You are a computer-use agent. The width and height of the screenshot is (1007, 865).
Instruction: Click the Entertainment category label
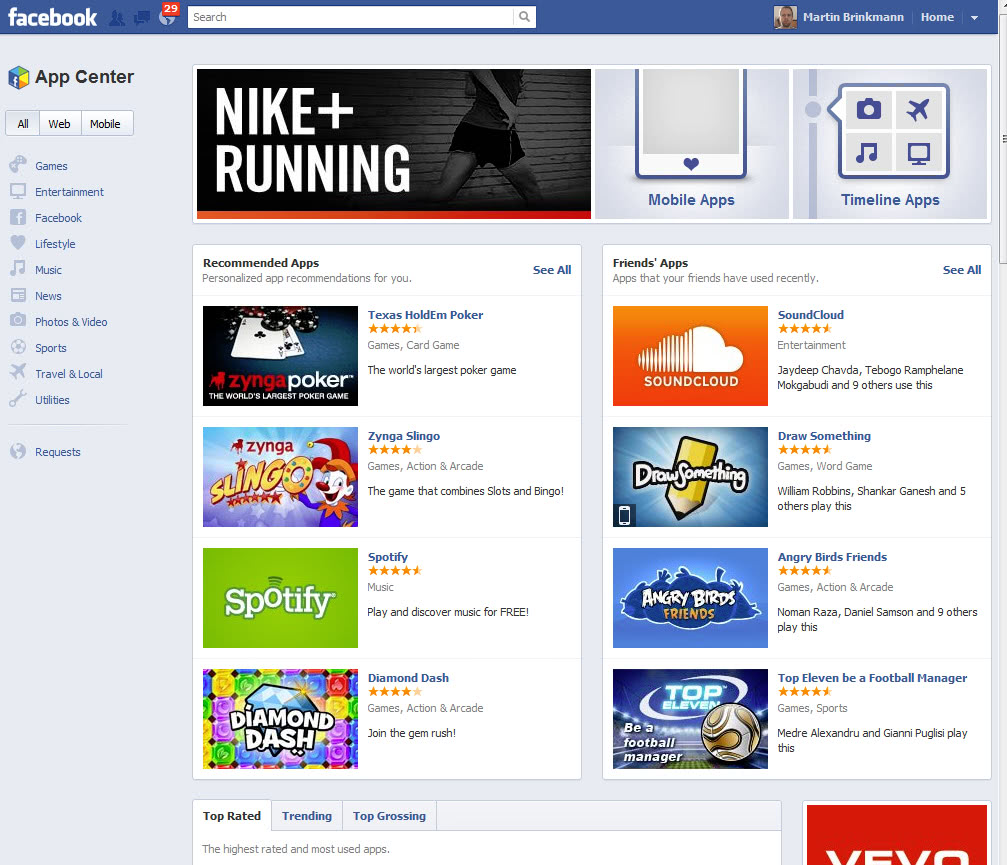69,192
